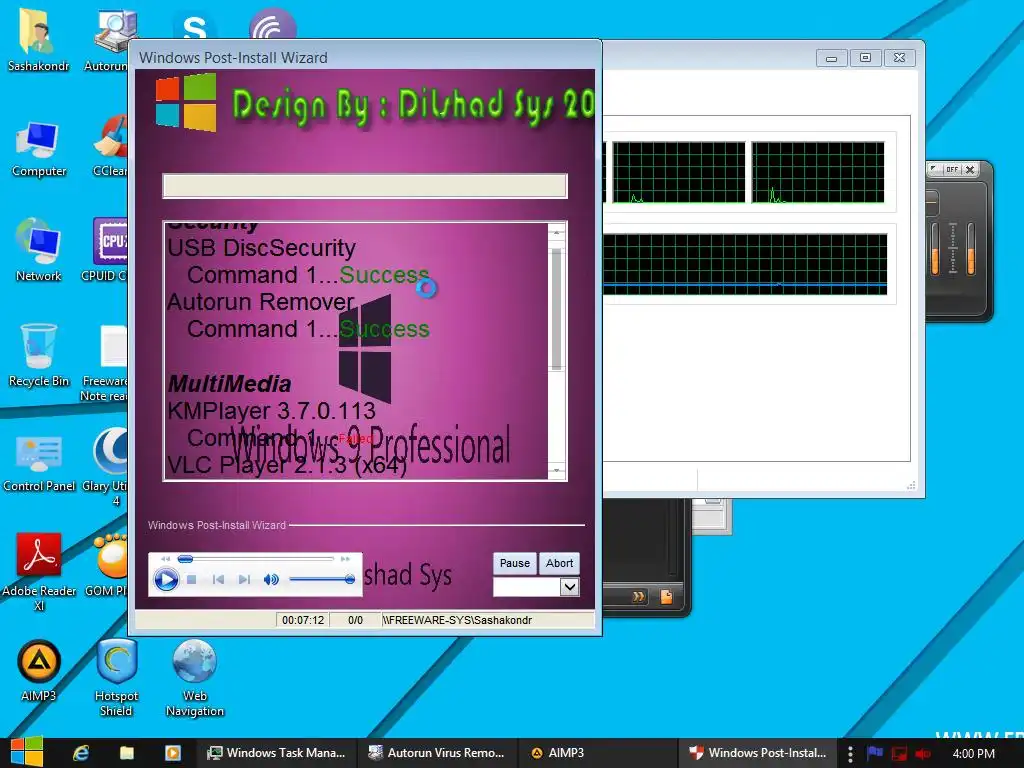
Task: Open the Control Panel desktop icon
Action: click(x=39, y=462)
